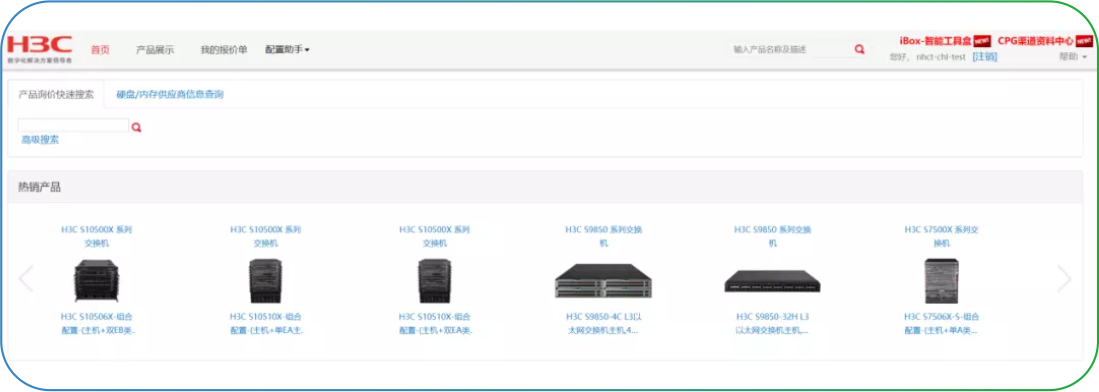Viewport: 1099px width, 392px height.
Task: Open the H3C S9850-4C L3以太网交换机 link
Action: pos(603,323)
